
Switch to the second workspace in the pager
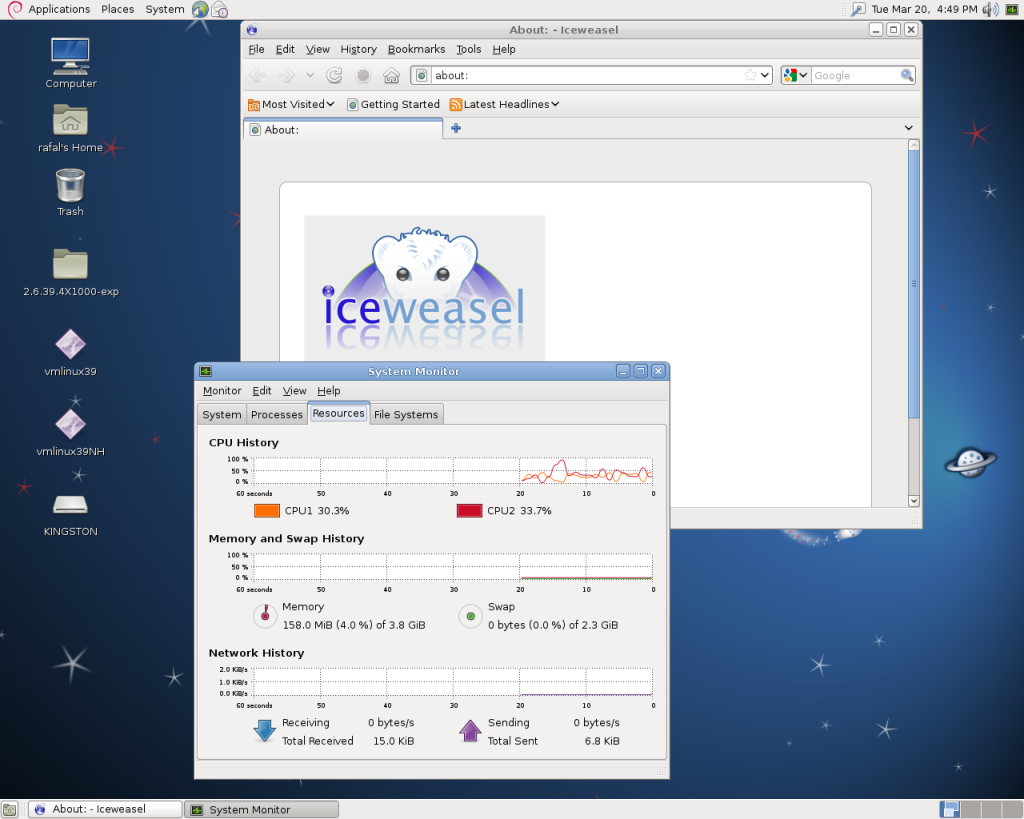(x=970, y=810)
